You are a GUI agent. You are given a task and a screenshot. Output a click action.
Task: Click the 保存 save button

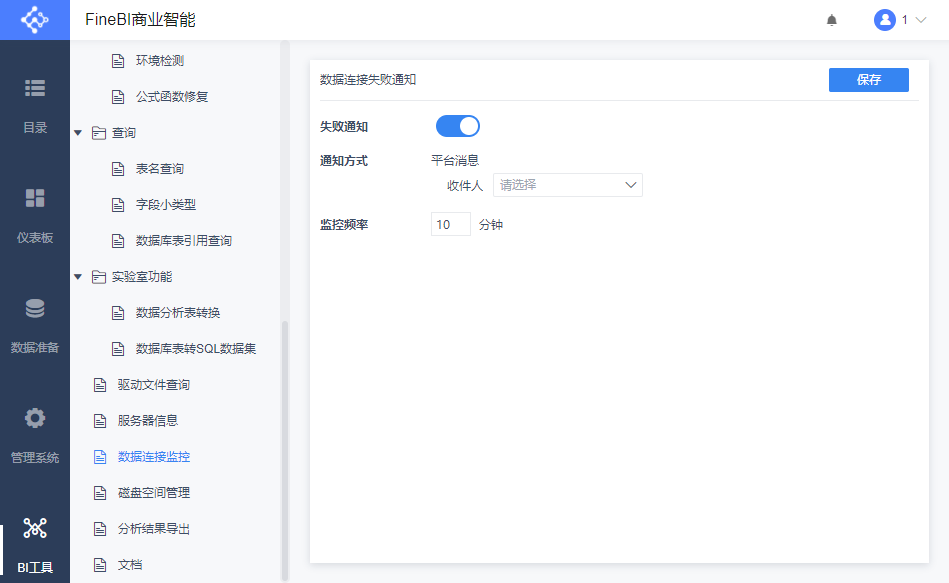[868, 80]
